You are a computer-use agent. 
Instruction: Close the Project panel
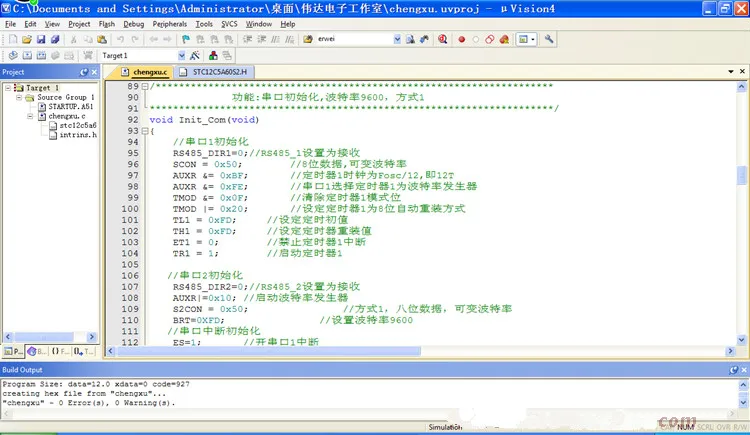pyautogui.click(x=94, y=72)
